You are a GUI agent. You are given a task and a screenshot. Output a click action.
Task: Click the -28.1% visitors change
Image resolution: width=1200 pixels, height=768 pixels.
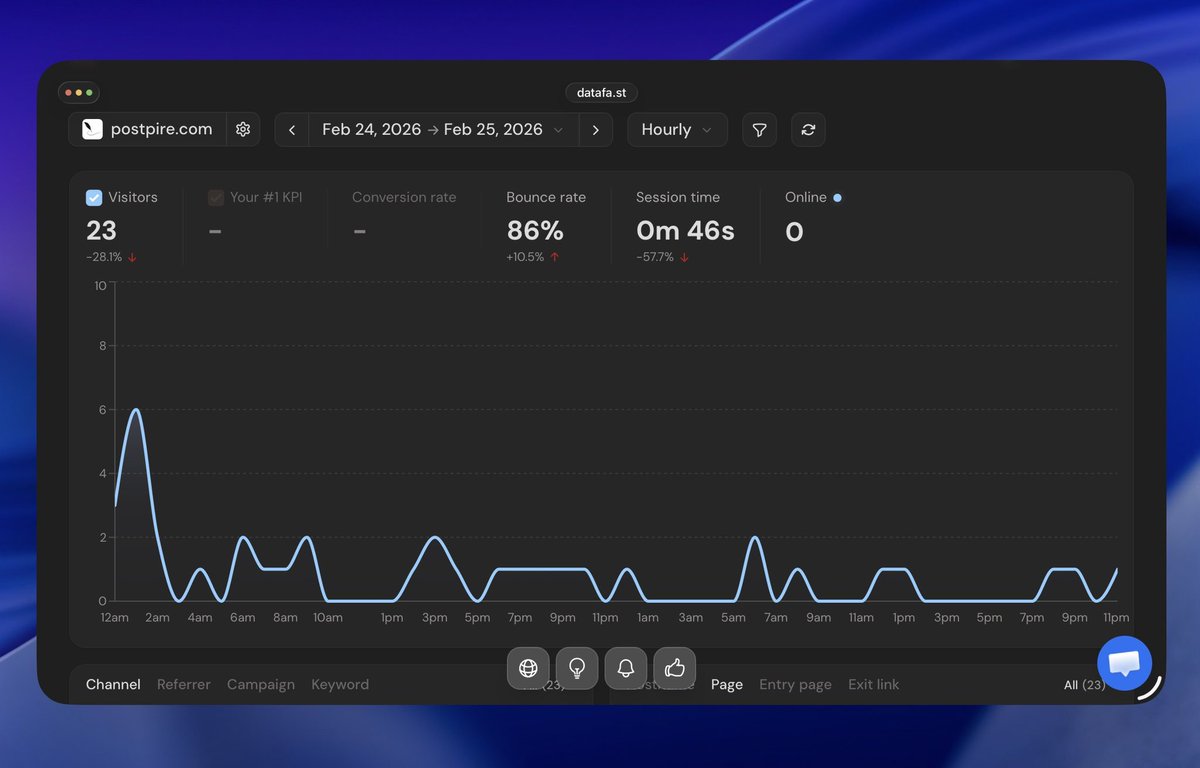[111, 257]
